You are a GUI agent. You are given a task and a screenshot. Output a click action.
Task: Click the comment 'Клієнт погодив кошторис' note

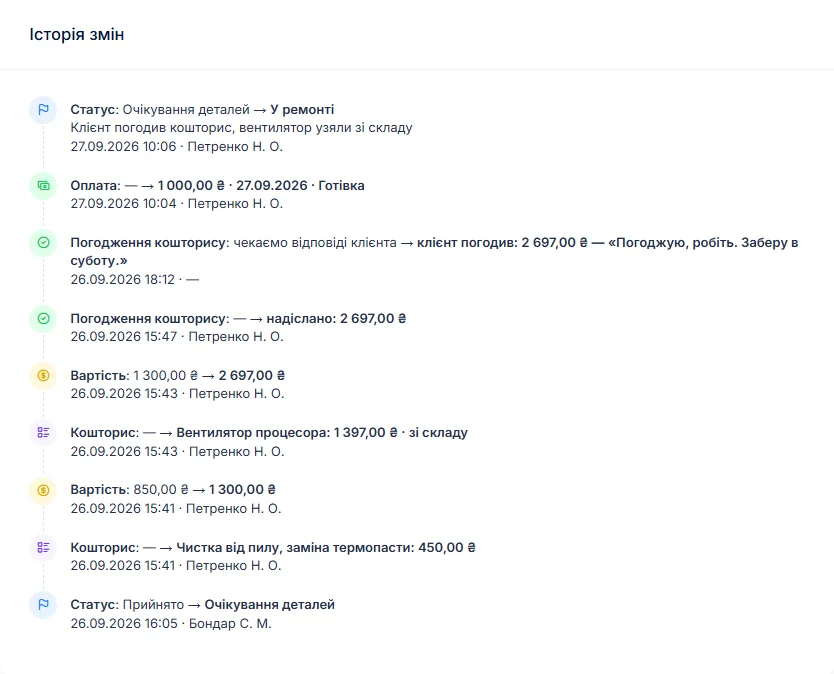point(241,128)
